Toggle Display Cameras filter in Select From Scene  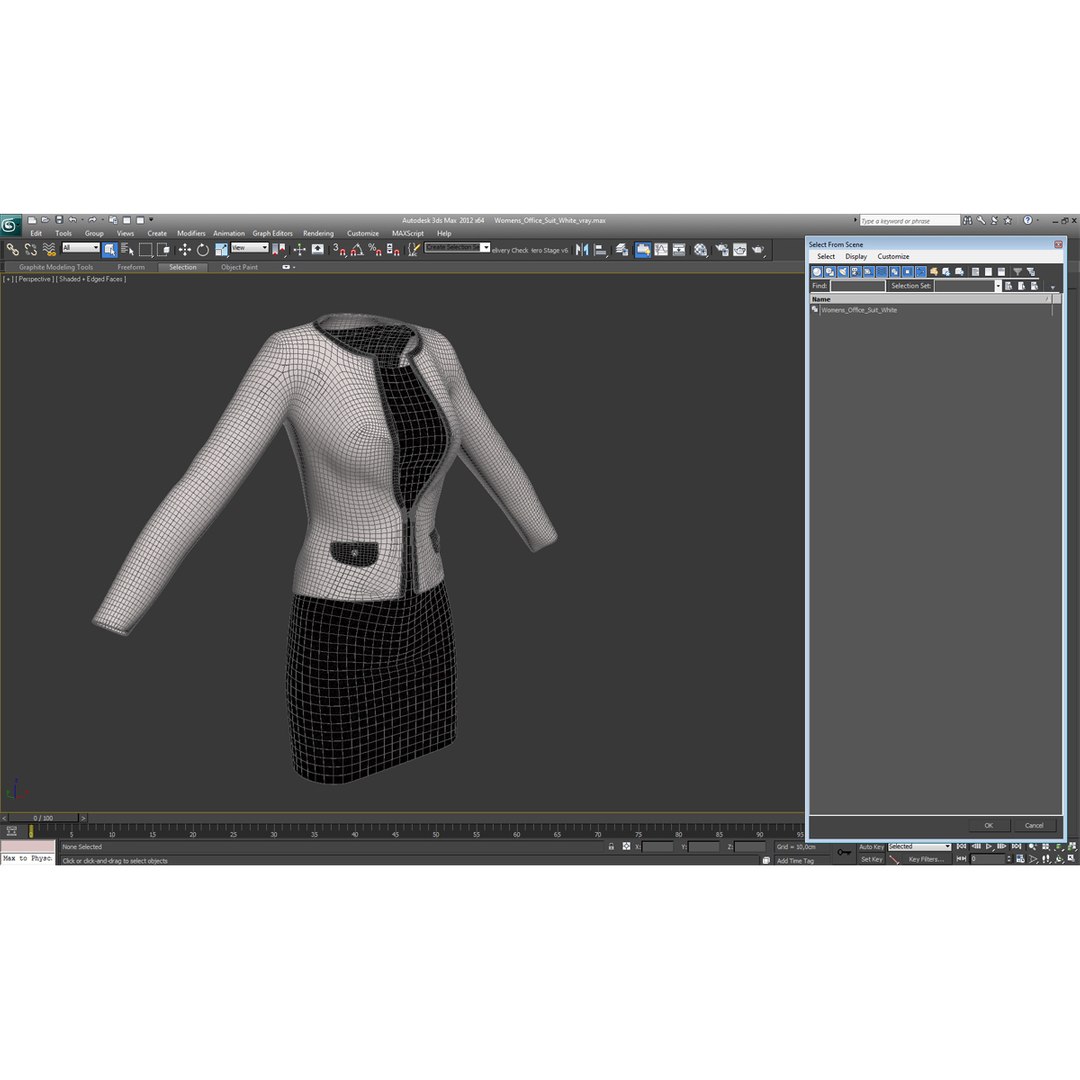[x=856, y=272]
